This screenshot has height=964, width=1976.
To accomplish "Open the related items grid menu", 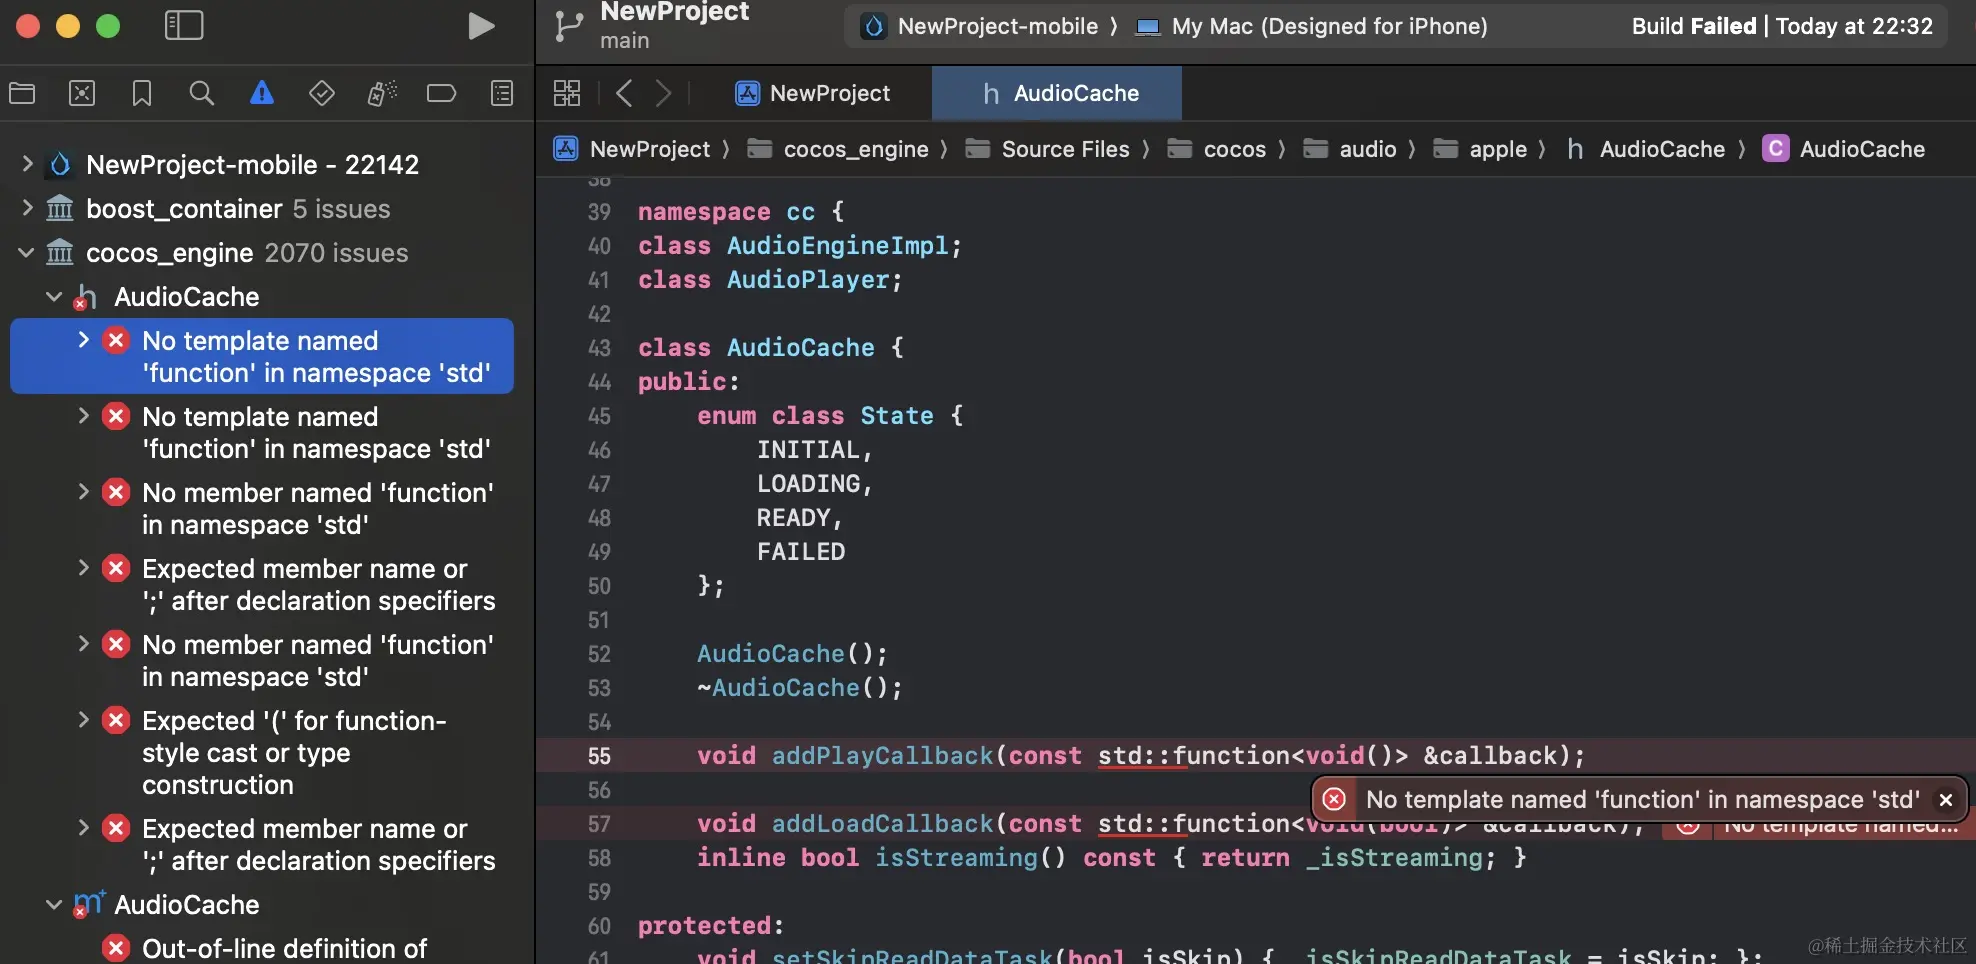I will tap(567, 93).
